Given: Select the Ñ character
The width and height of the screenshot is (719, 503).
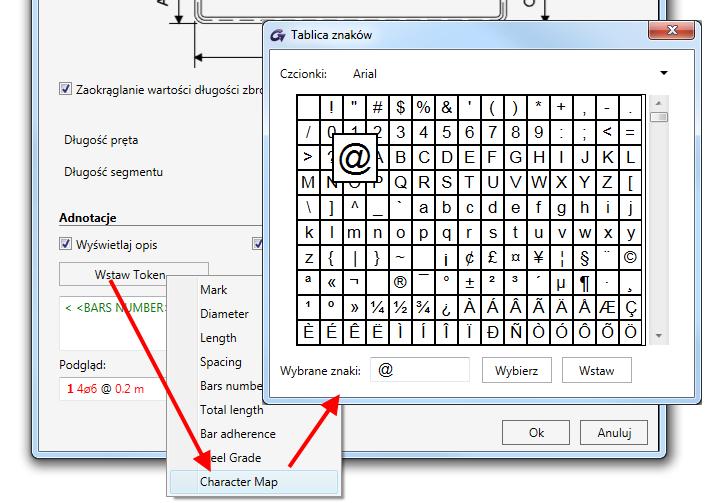Looking at the screenshot, I should point(515,332).
